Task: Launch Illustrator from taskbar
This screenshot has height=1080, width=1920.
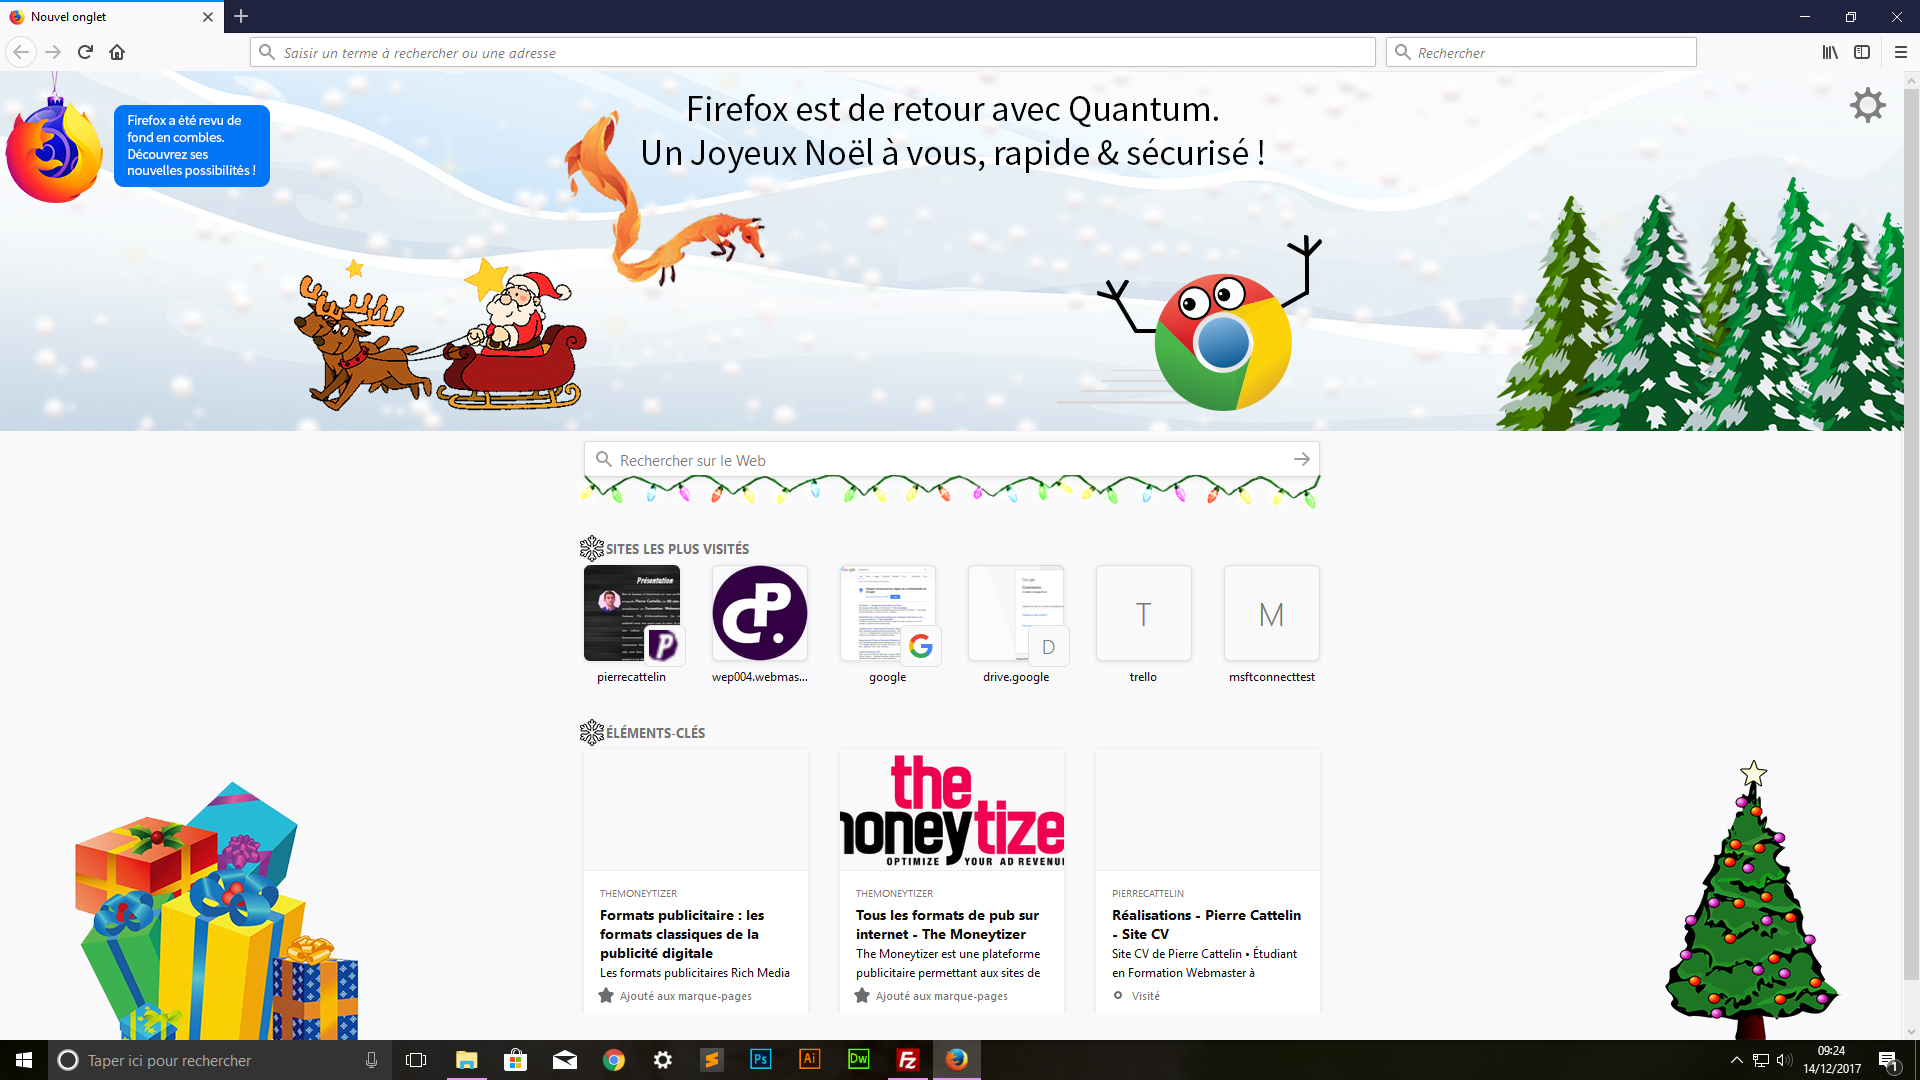Action: click(810, 1060)
